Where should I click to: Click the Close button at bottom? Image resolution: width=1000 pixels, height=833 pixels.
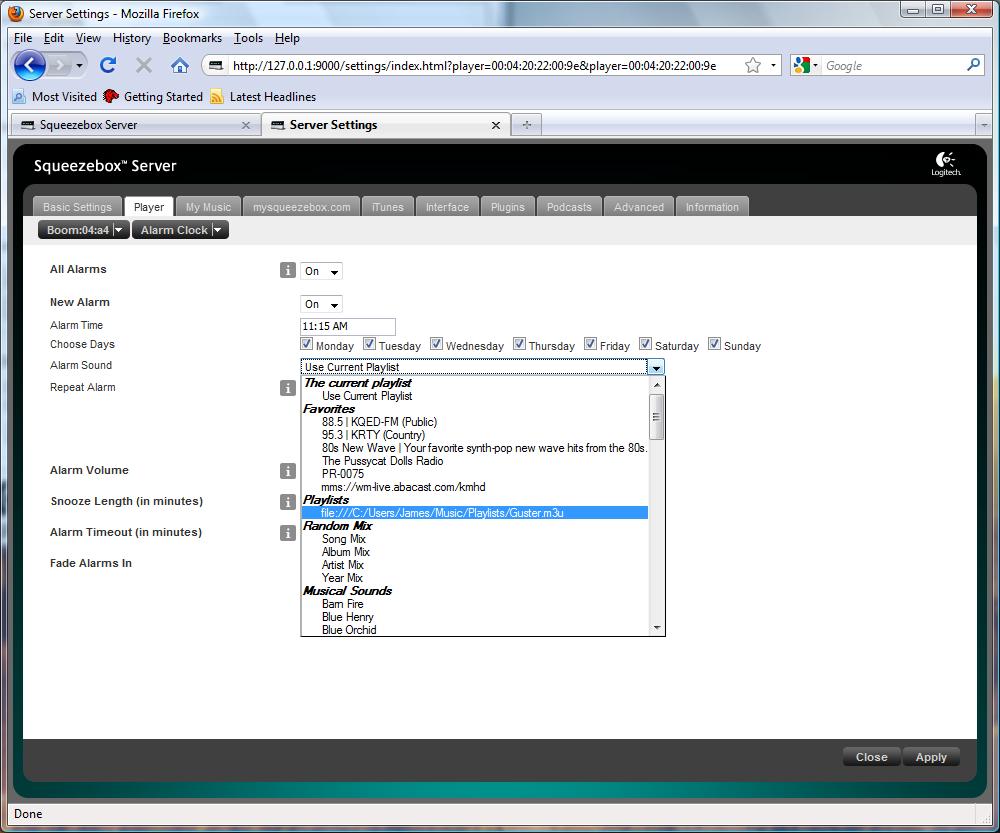871,757
